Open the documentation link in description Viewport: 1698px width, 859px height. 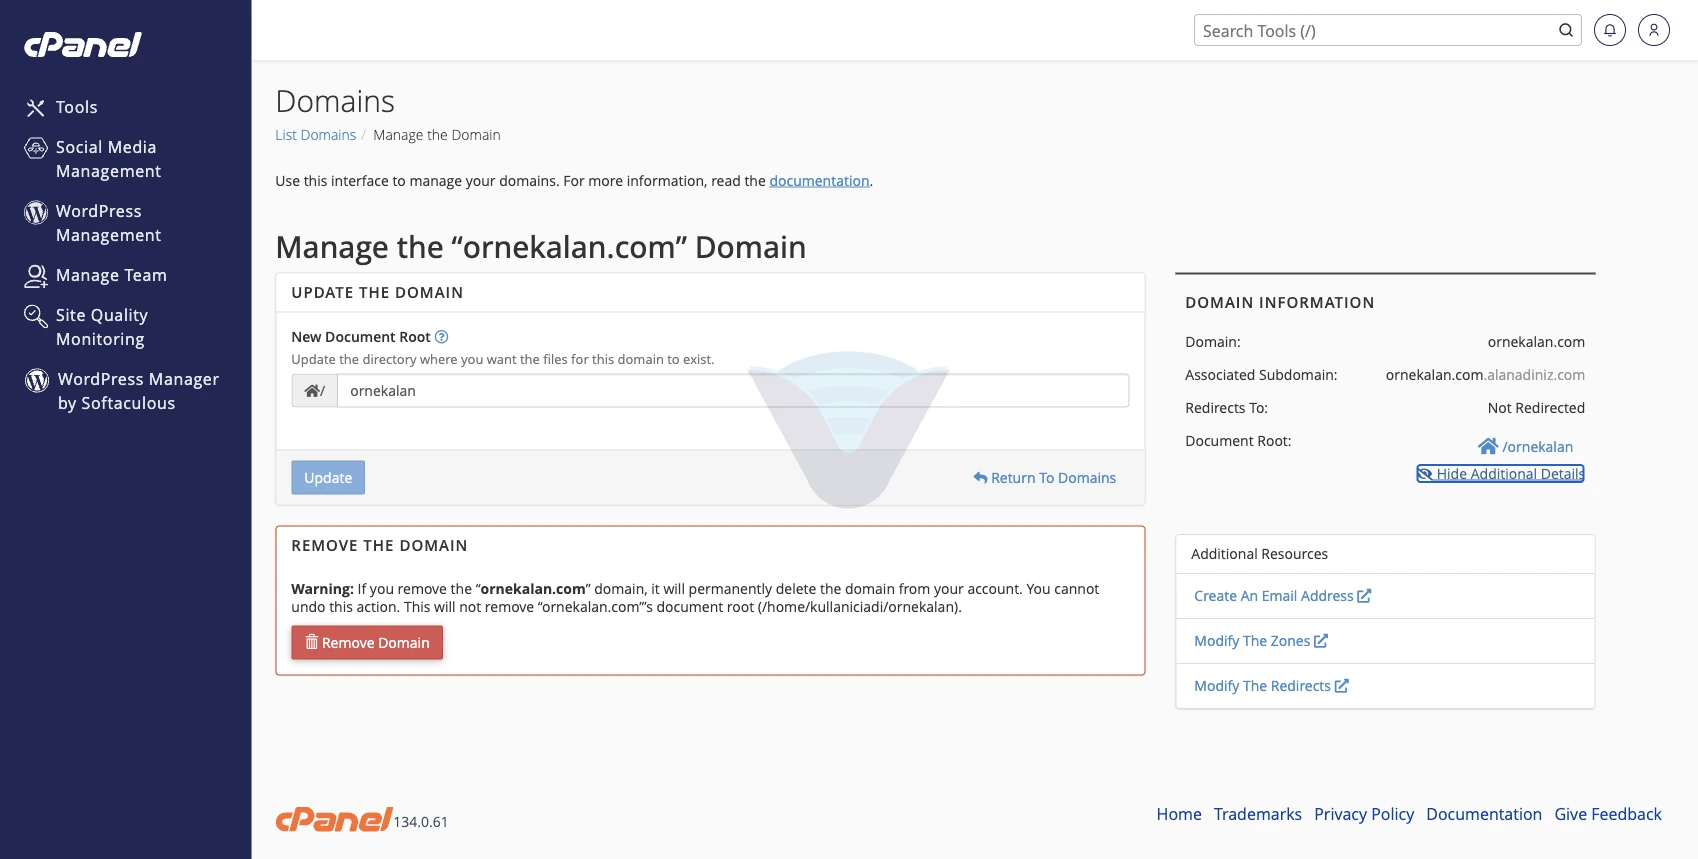(819, 181)
